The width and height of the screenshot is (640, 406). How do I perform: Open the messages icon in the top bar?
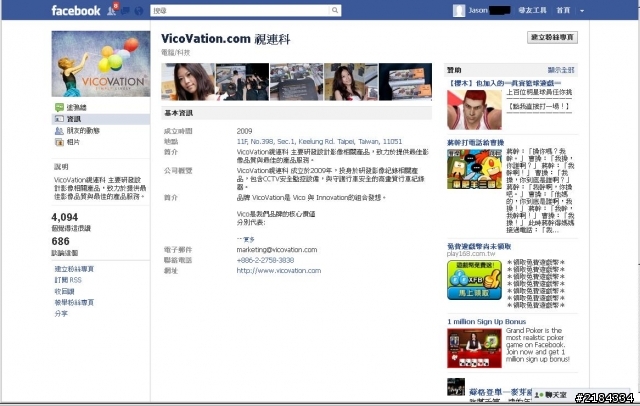[x=125, y=11]
